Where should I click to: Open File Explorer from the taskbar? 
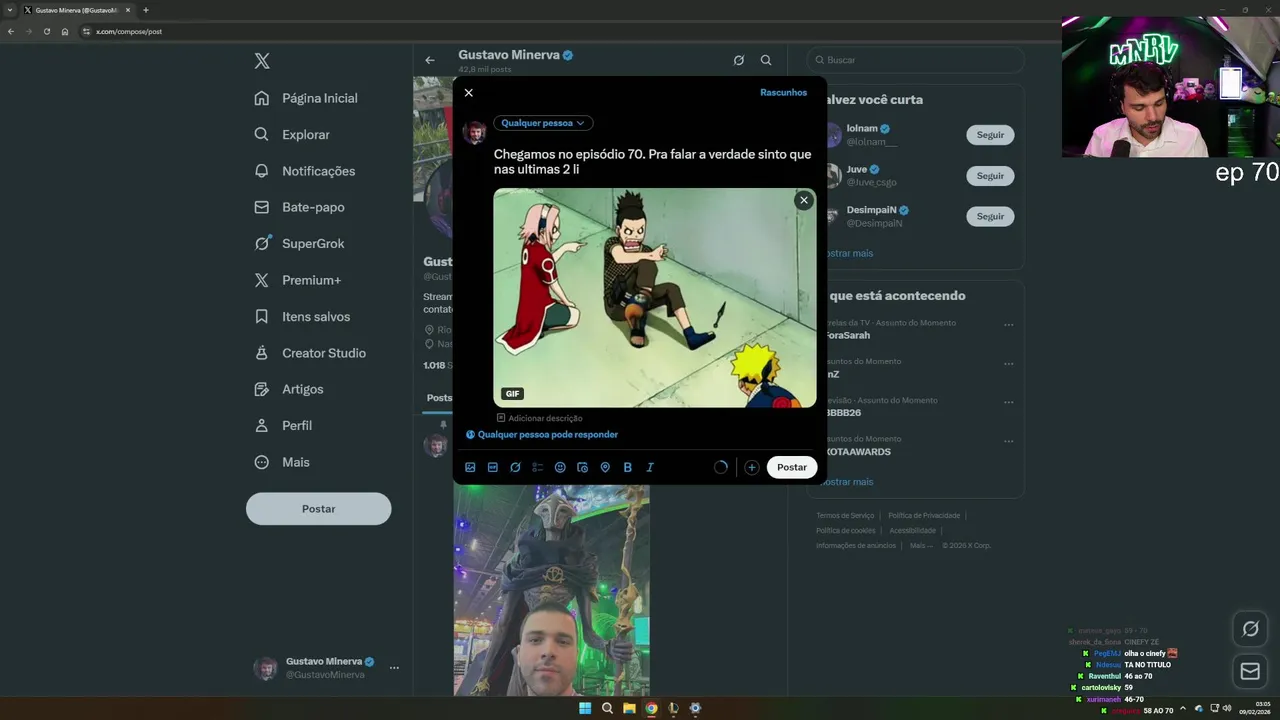[629, 708]
